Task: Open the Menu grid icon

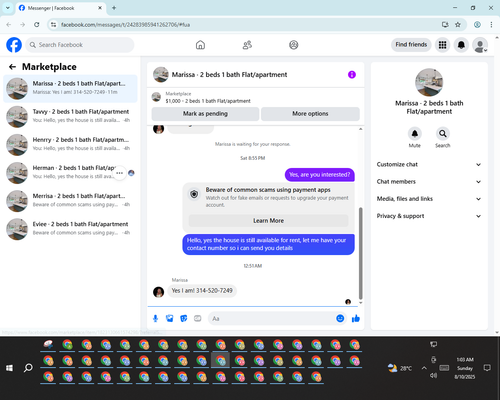Action: [442, 45]
